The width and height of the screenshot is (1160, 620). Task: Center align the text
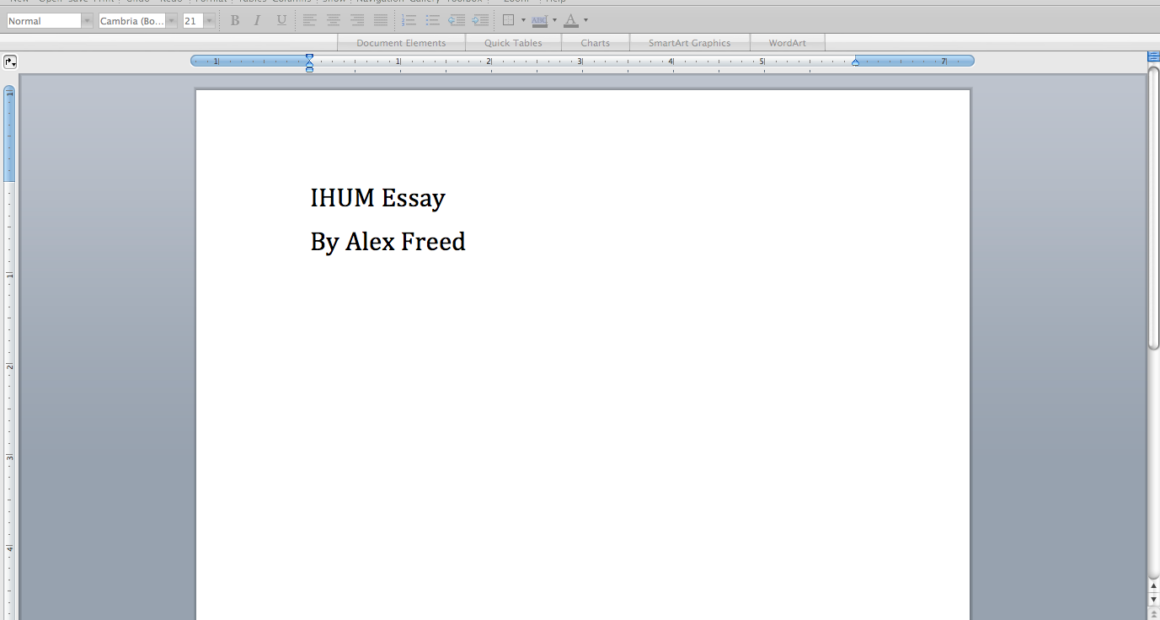click(333, 20)
